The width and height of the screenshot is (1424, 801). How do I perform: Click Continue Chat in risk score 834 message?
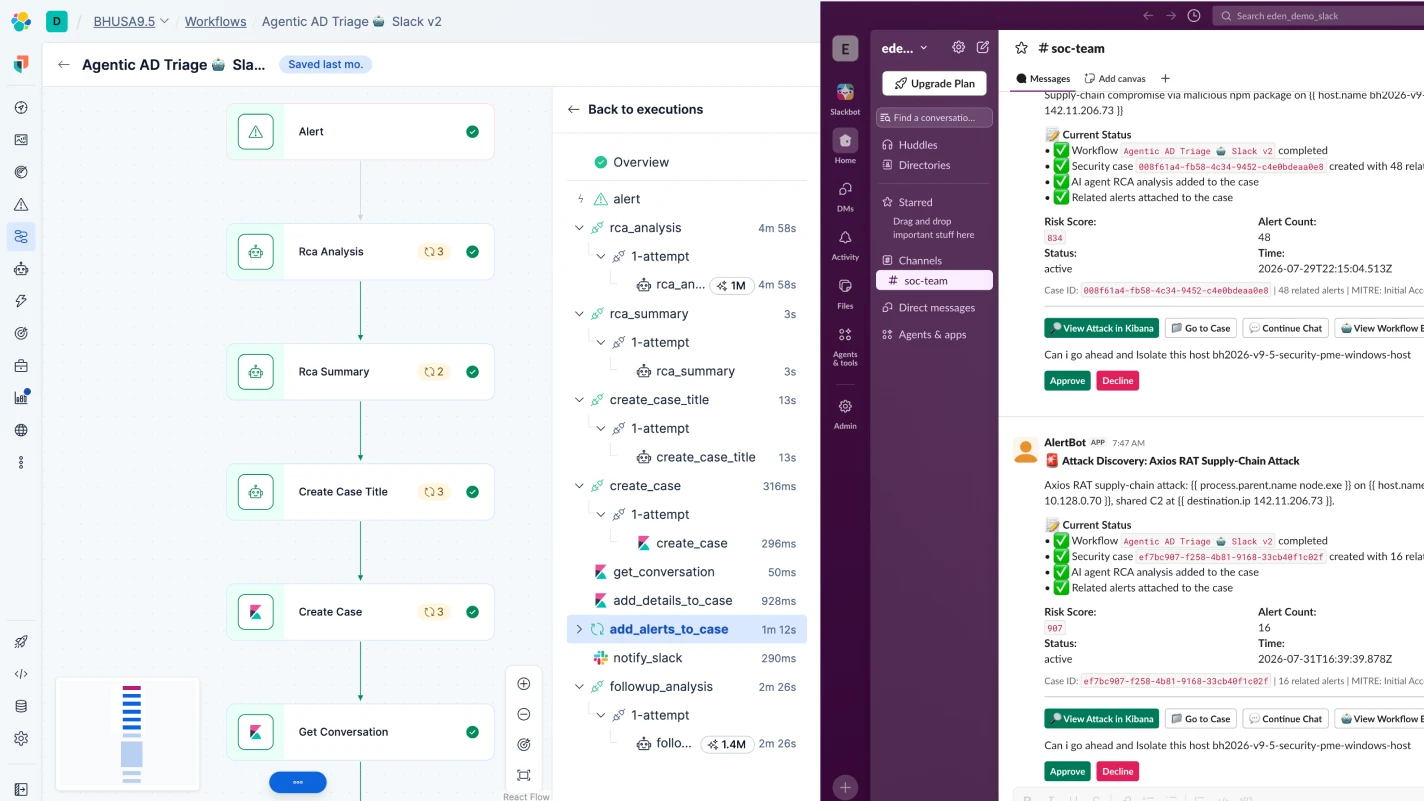coord(1284,328)
